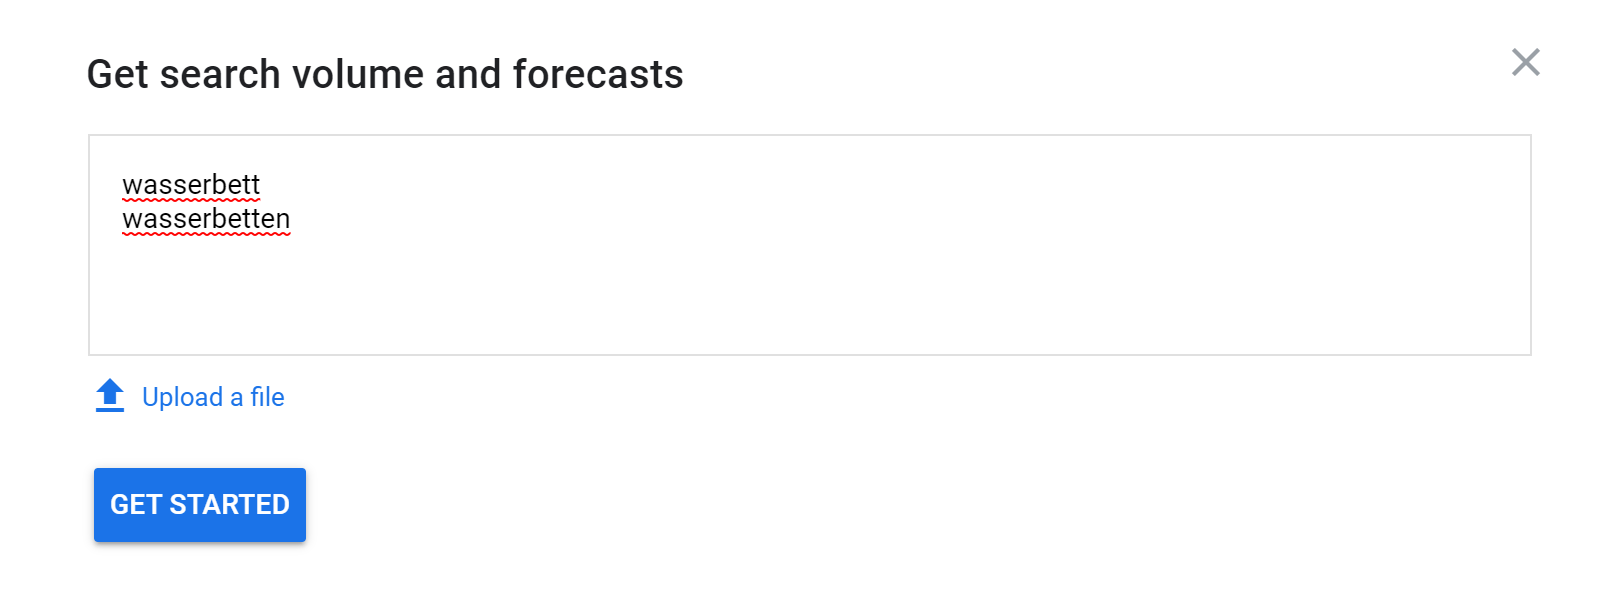Click the word "Upload" in the link
1616x599 pixels.
[x=182, y=397]
